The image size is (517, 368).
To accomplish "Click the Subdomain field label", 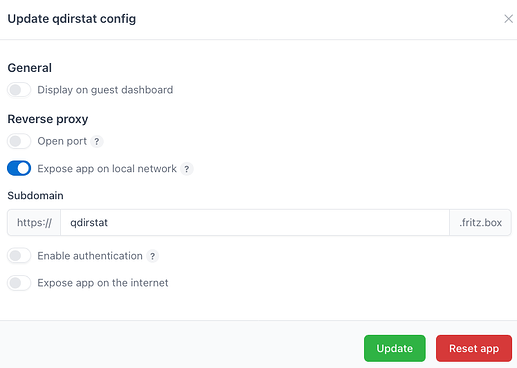I will (x=35, y=196).
